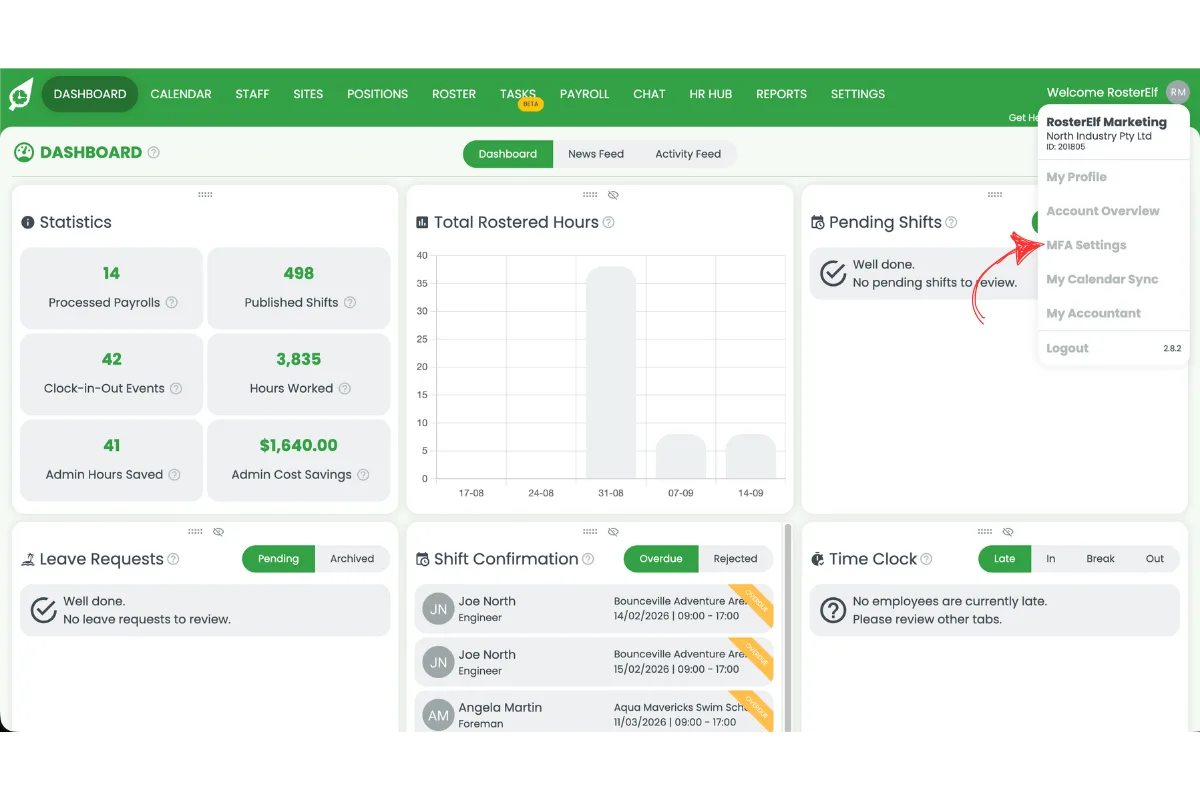
Task: Switch Leave Requests to Archived
Action: pos(352,559)
